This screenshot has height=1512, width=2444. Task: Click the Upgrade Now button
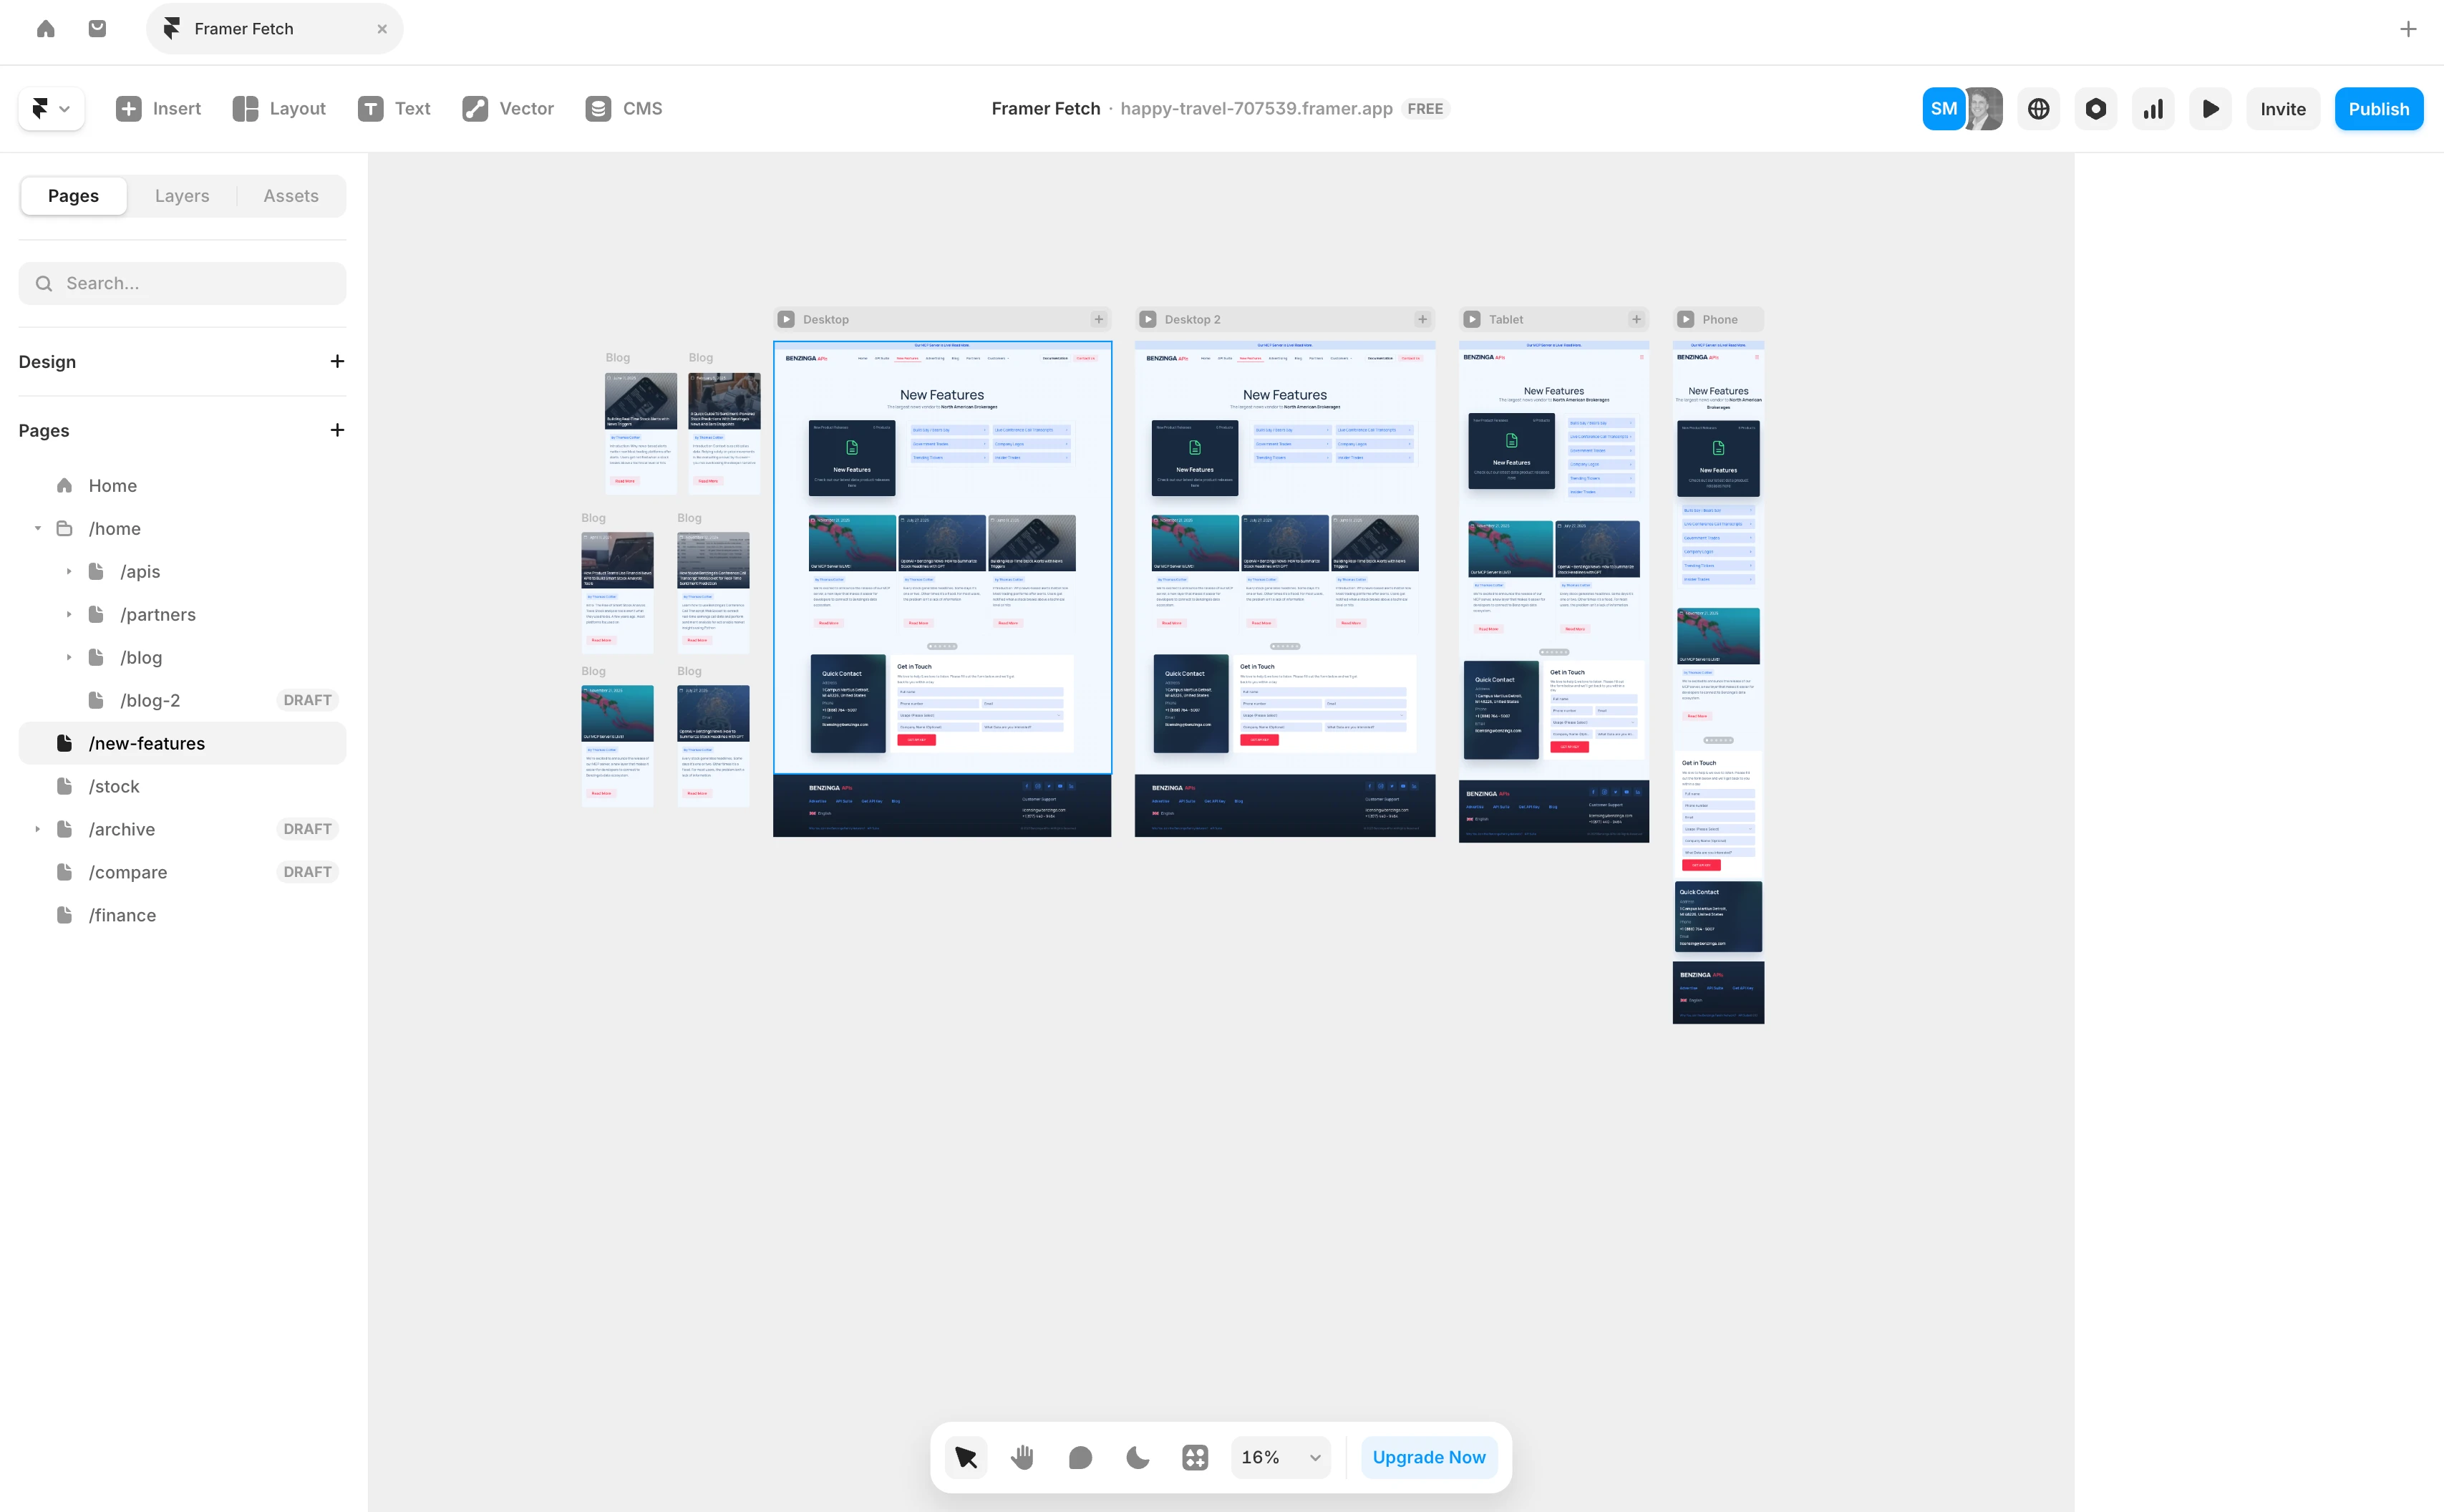1428,1457
